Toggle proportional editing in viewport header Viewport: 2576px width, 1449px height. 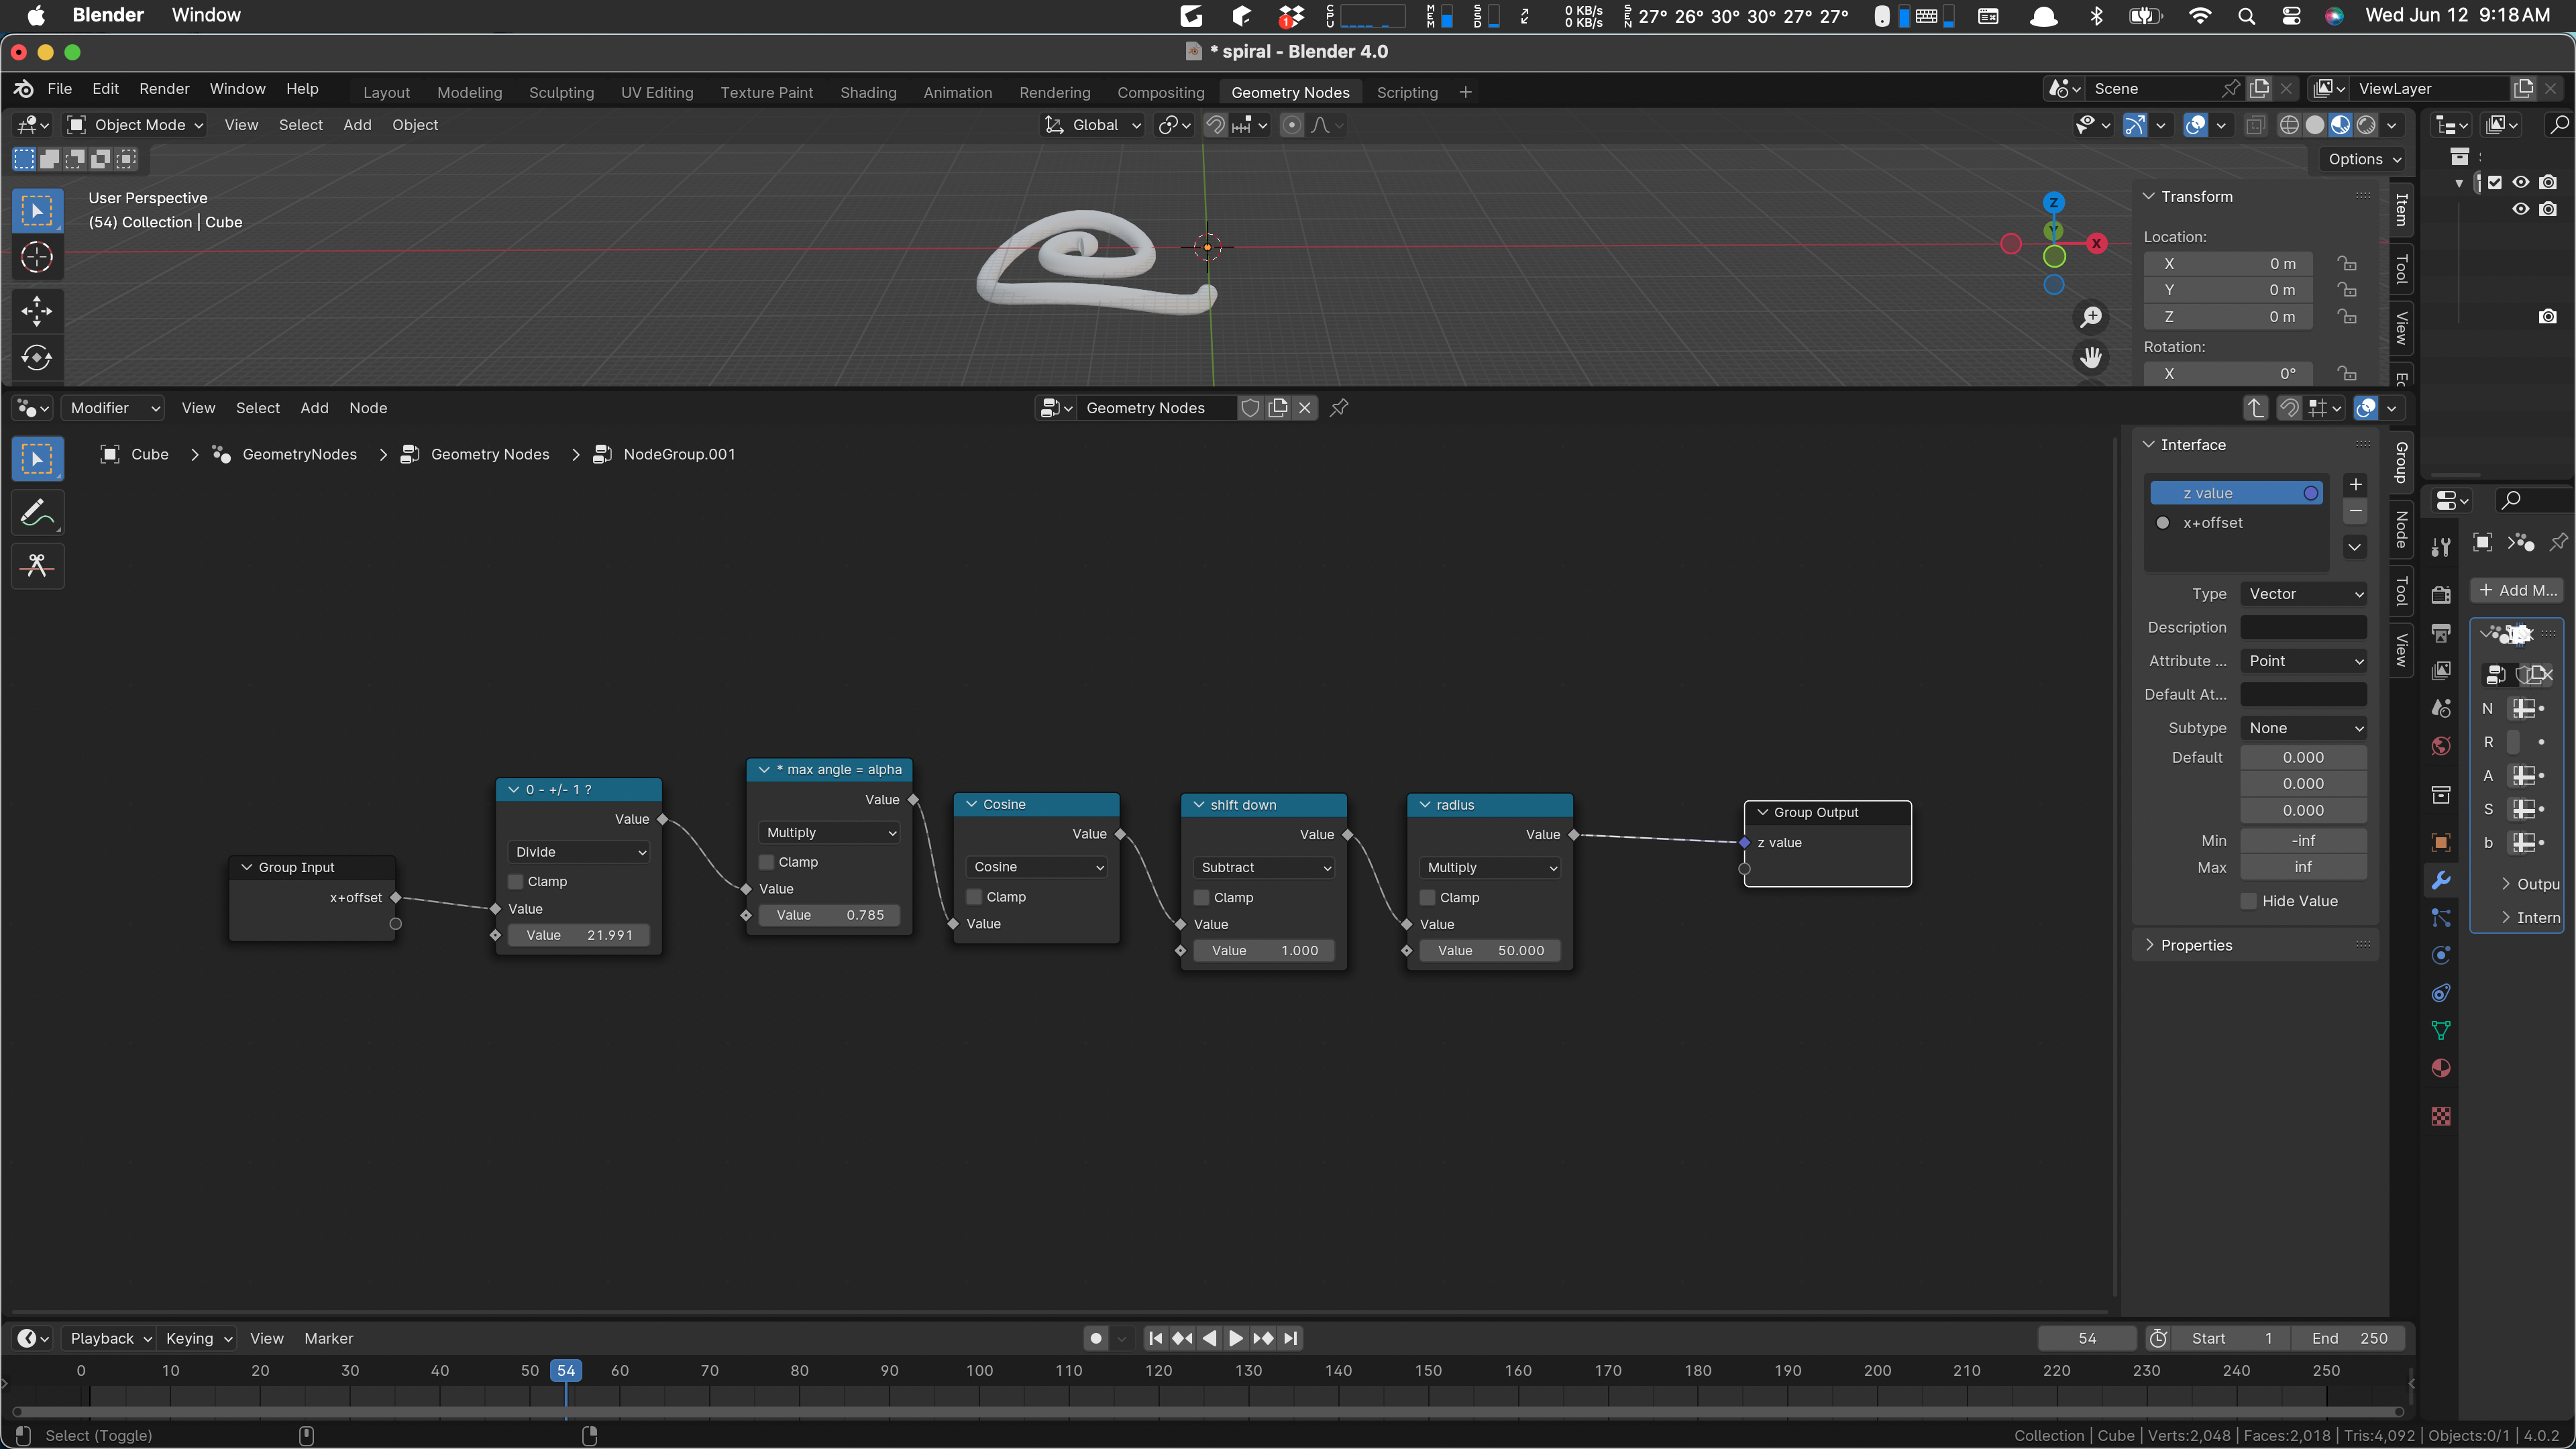tap(1292, 125)
